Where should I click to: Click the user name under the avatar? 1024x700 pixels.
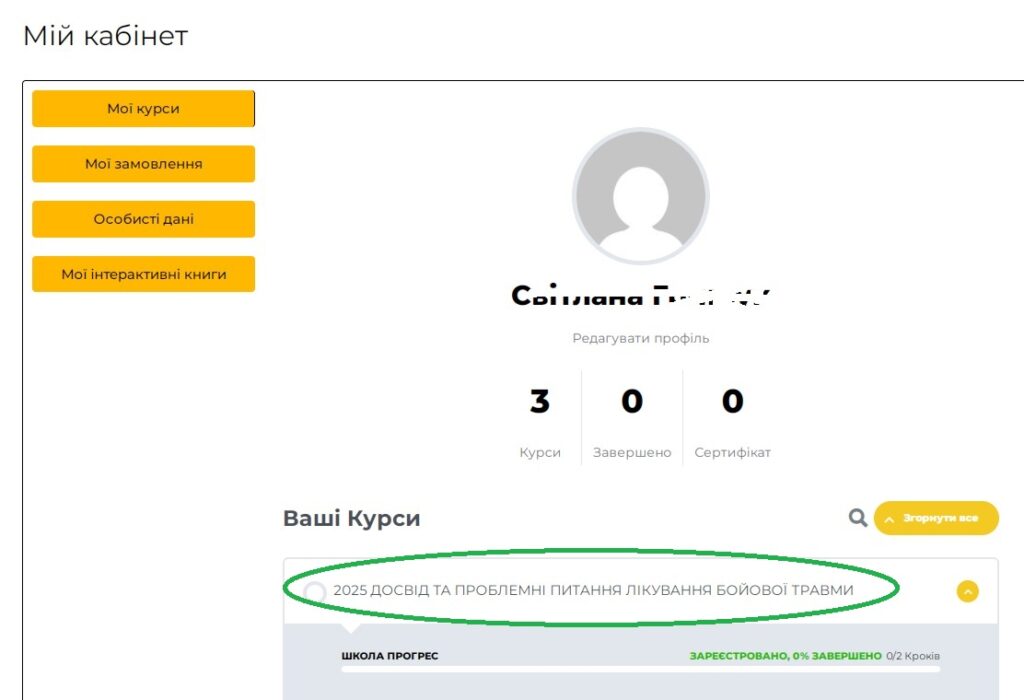pyautogui.click(x=640, y=296)
